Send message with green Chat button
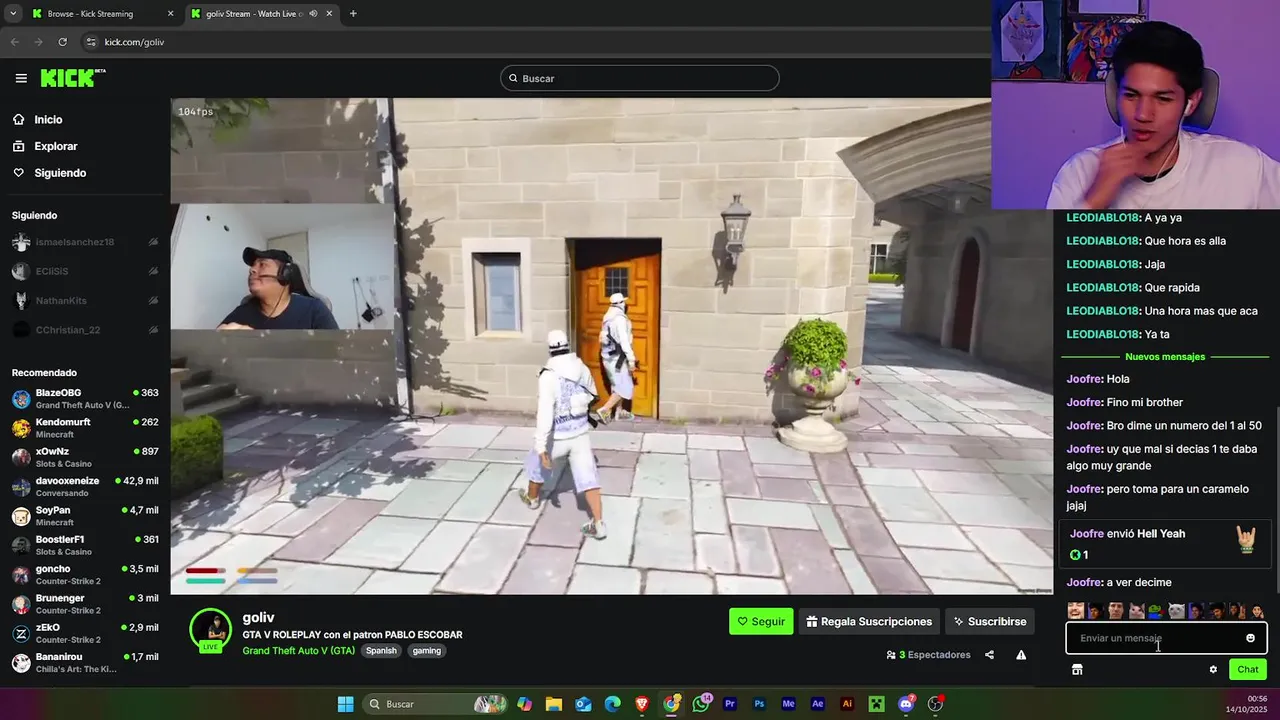The height and width of the screenshot is (720, 1280). 1248,670
